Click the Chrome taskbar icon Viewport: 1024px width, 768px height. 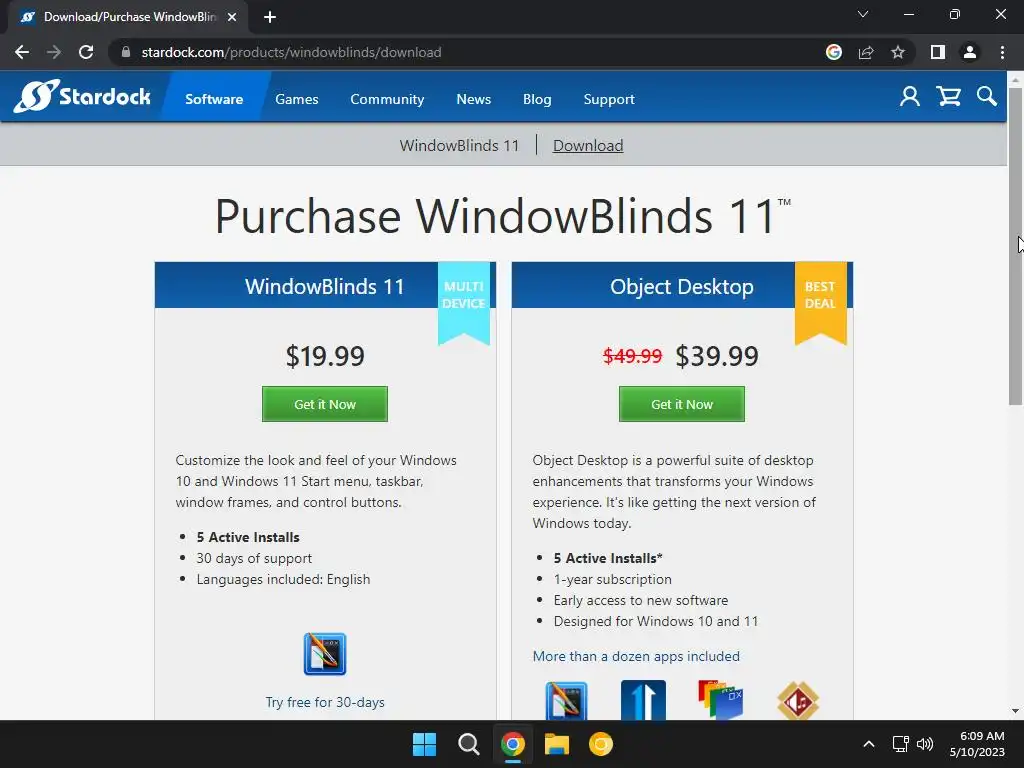point(513,744)
